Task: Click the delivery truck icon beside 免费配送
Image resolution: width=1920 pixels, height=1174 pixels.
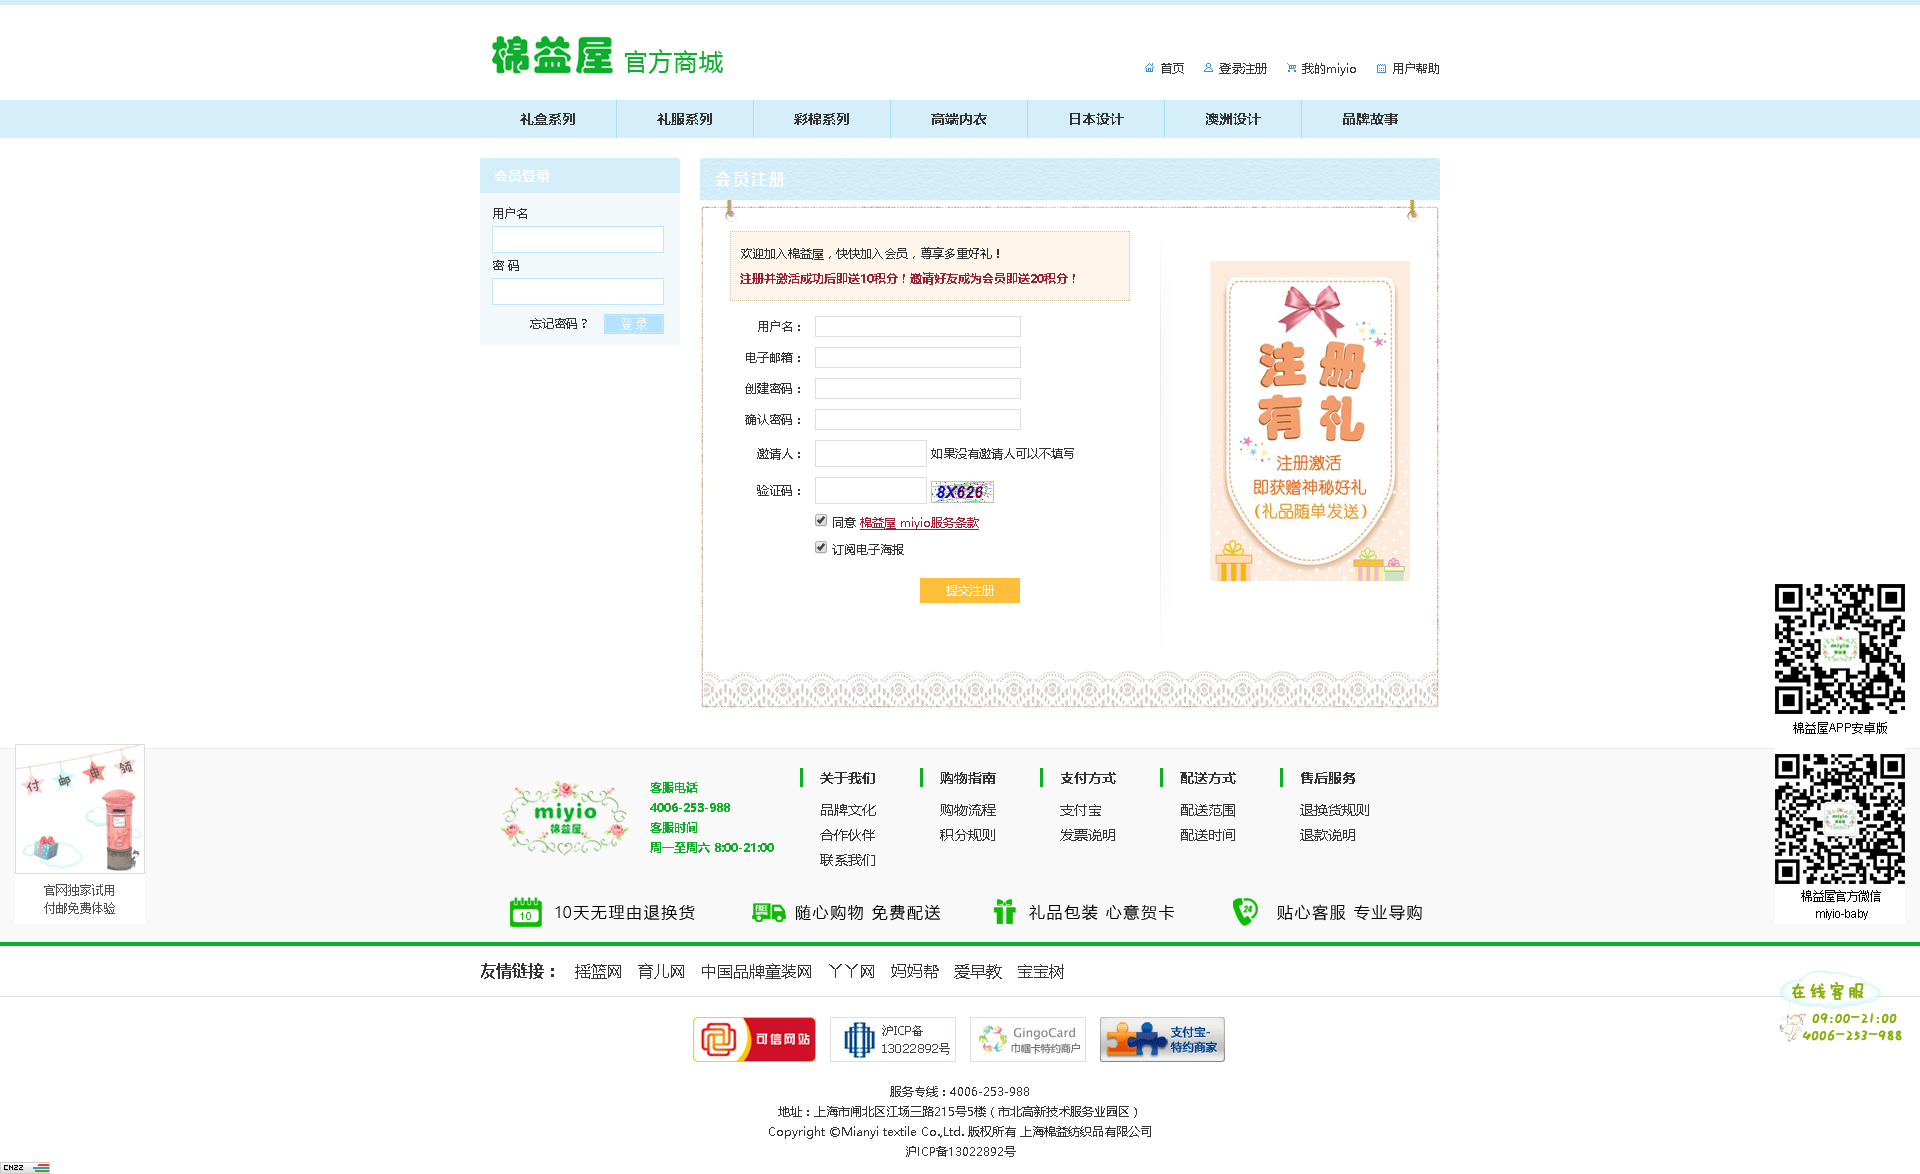Action: (x=768, y=912)
